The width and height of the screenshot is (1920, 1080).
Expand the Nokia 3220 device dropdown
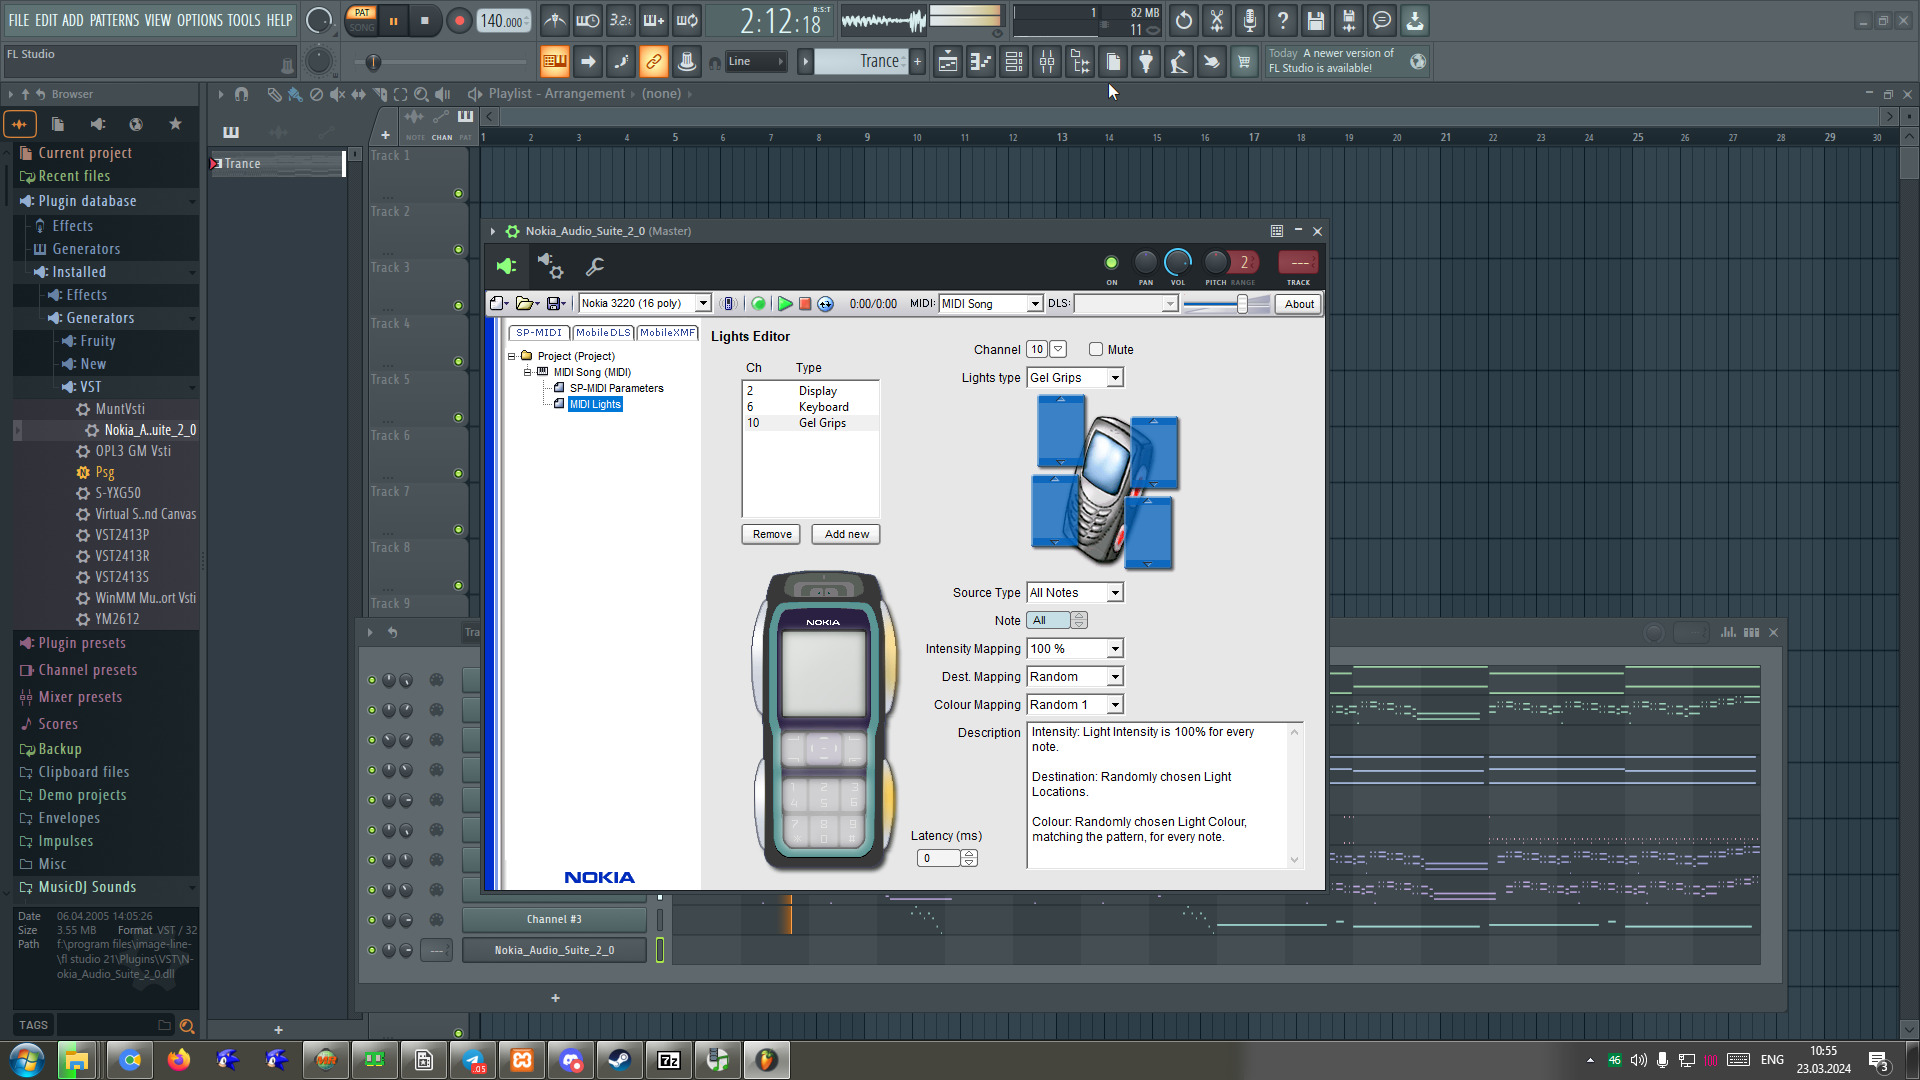coord(703,304)
